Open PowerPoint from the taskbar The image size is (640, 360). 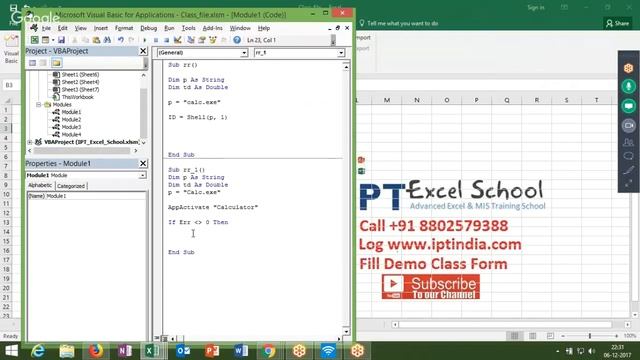coord(212,351)
